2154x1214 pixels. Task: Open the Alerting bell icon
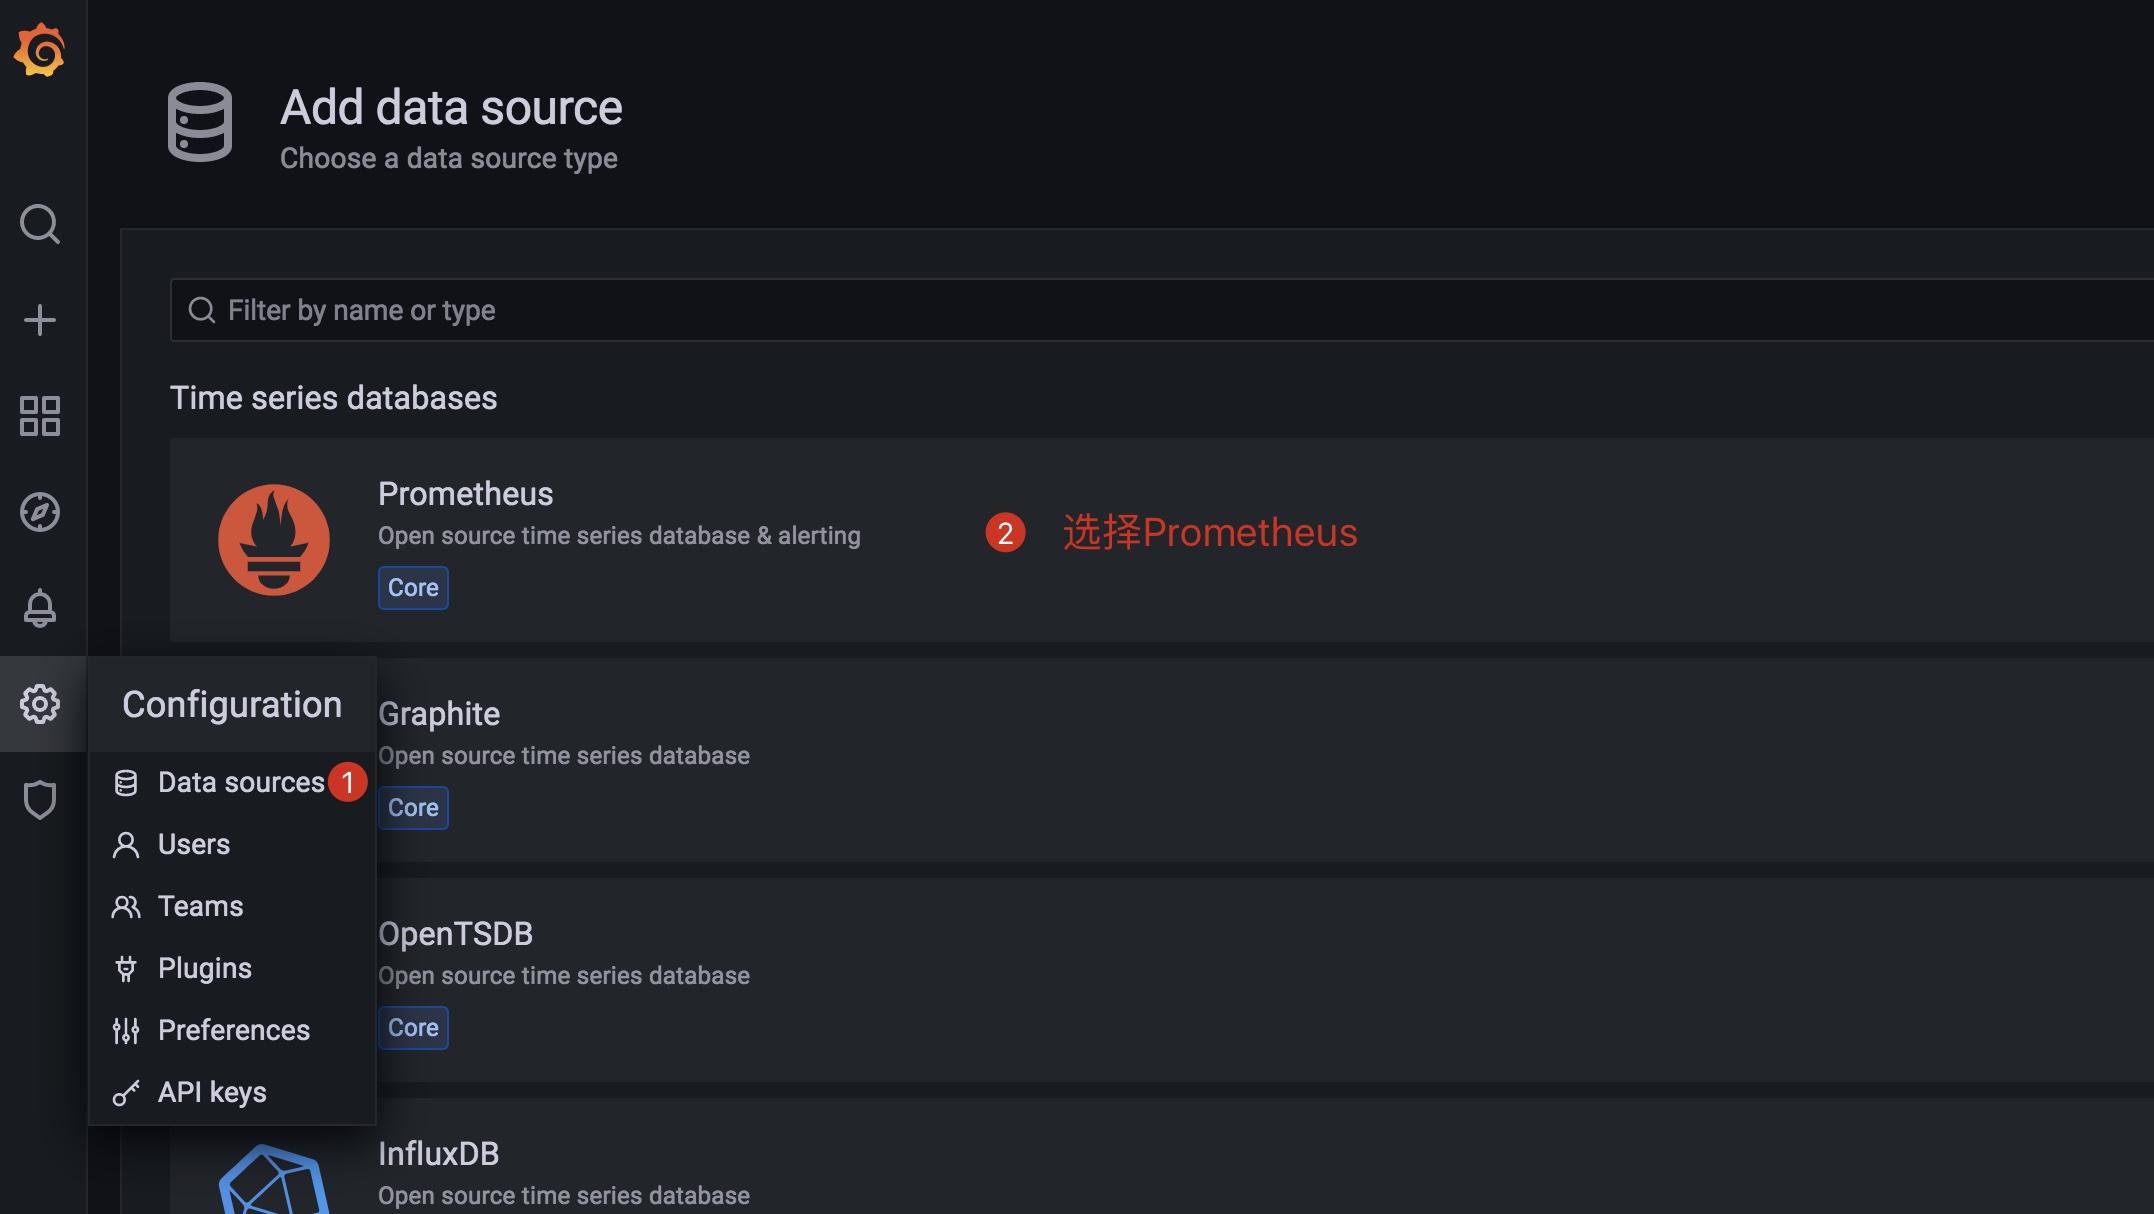(x=40, y=608)
